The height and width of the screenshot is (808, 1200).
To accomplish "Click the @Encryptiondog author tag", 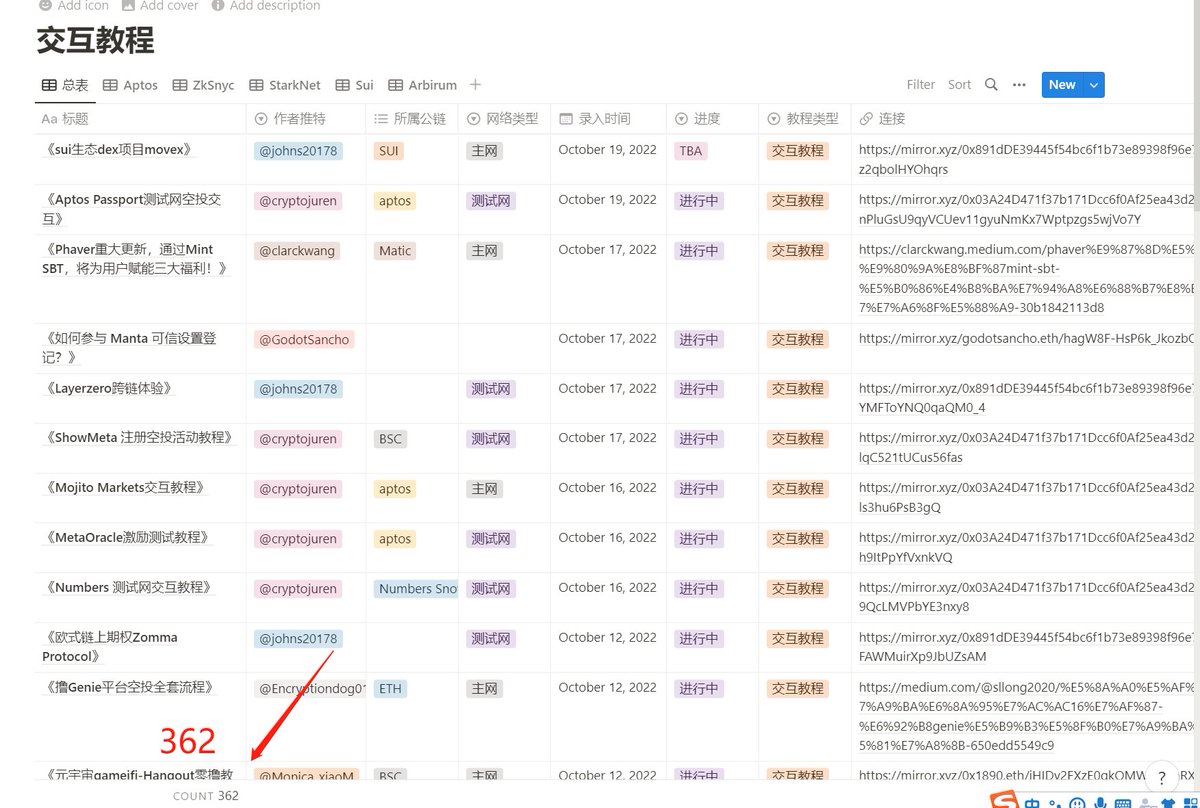I will coord(310,689).
